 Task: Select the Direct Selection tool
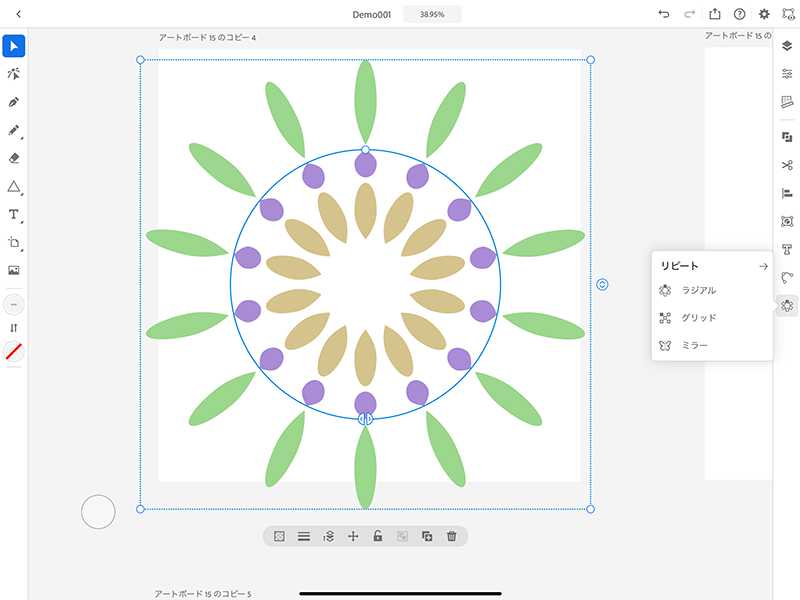tap(14, 74)
